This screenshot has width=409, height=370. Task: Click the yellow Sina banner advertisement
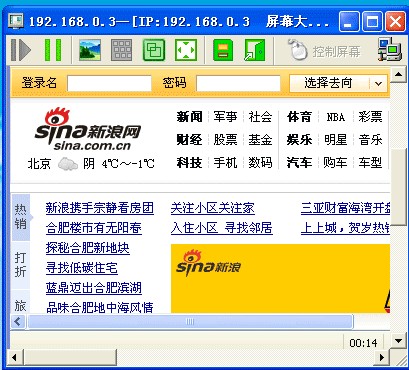[x=280, y=279]
